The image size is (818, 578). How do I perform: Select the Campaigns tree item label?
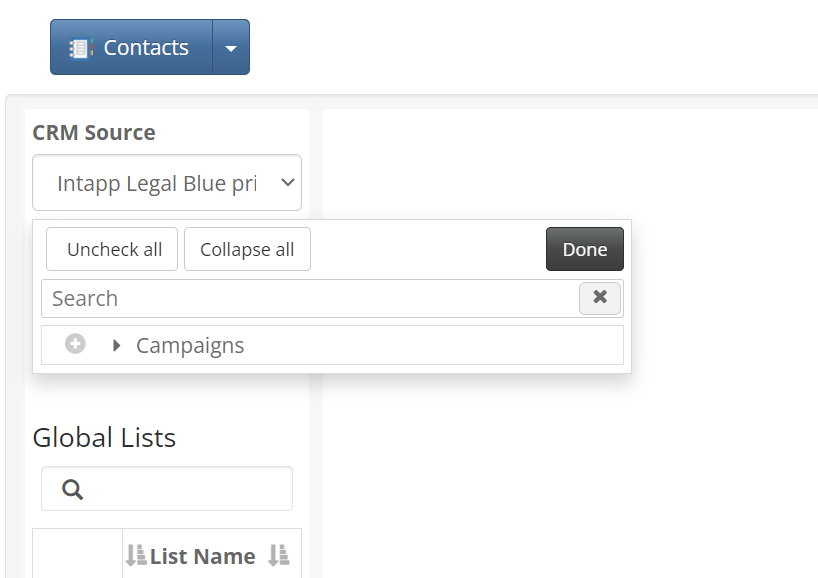point(190,345)
